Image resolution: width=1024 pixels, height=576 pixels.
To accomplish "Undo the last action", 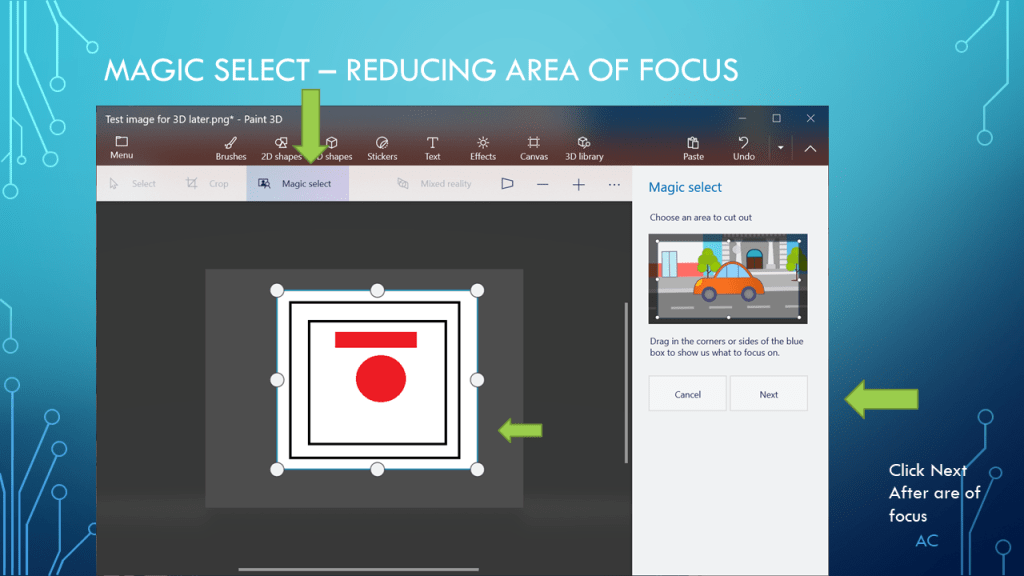I will (743, 148).
